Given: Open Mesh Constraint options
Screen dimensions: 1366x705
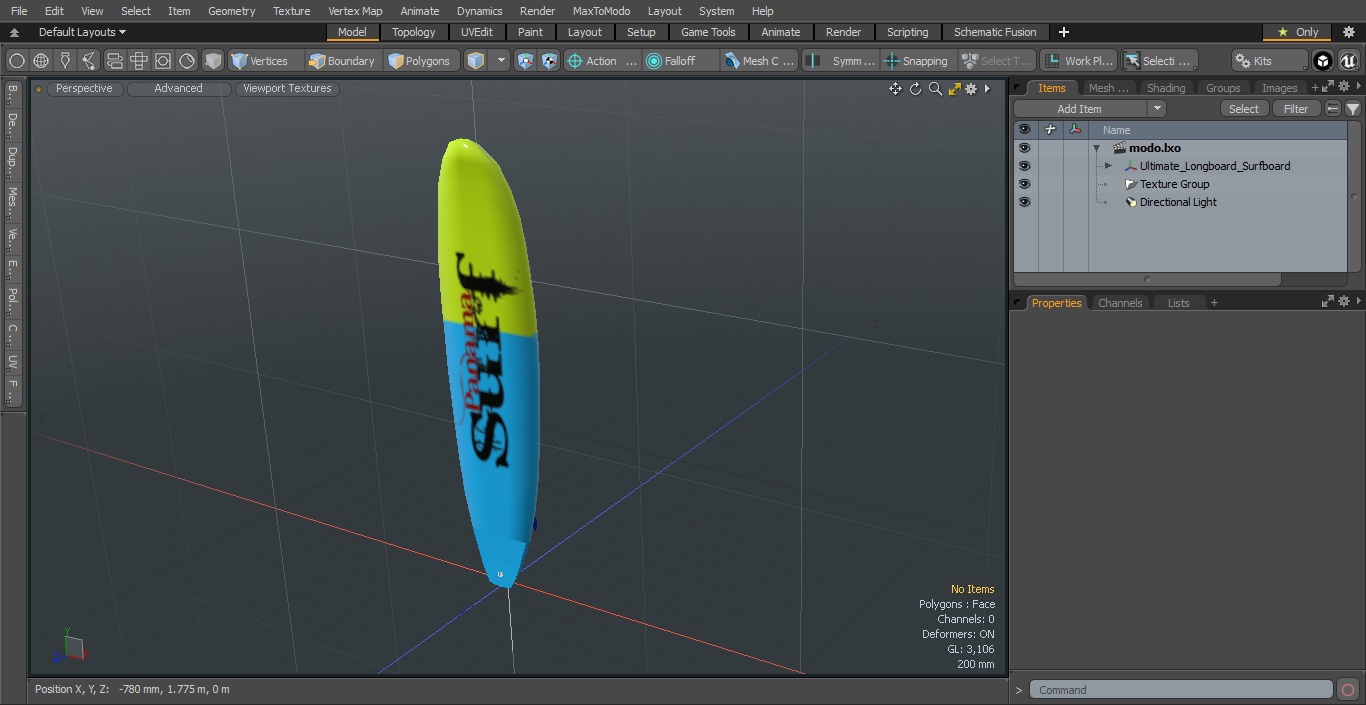Looking at the screenshot, I should click(x=759, y=61).
